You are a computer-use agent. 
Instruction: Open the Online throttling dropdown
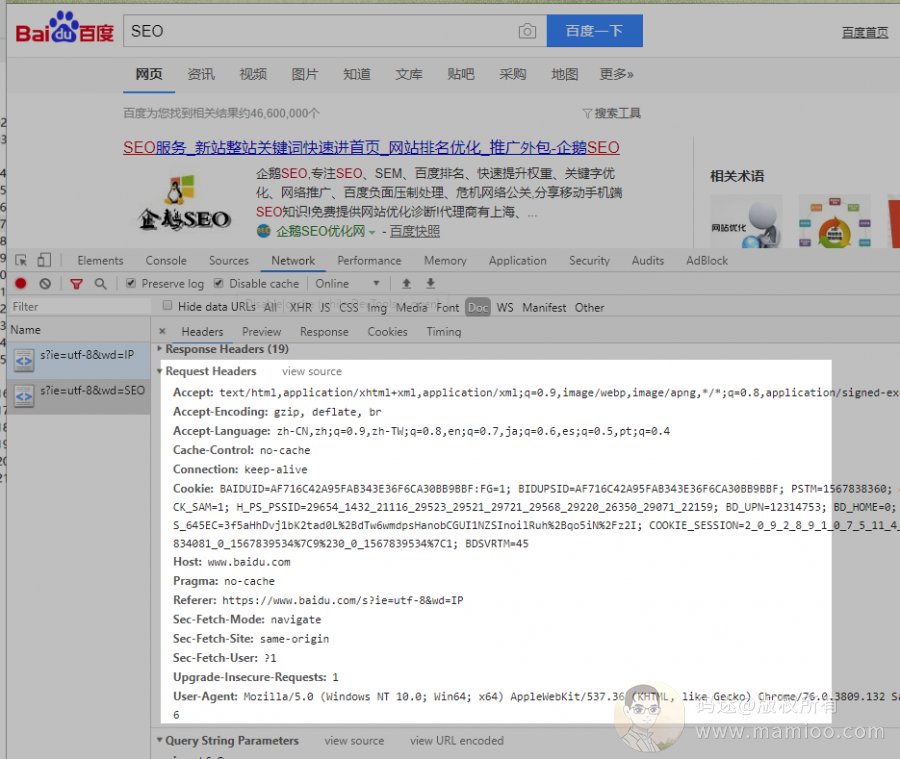(348, 284)
